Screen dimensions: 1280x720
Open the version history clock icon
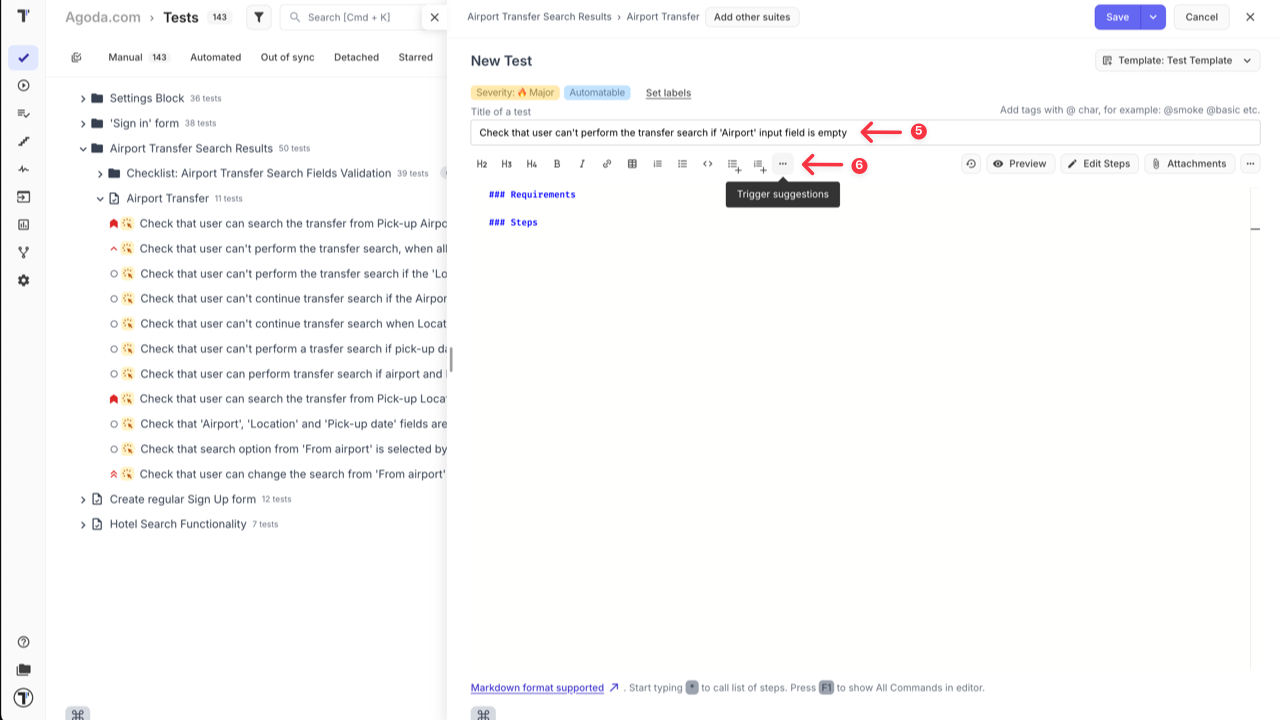coord(970,164)
